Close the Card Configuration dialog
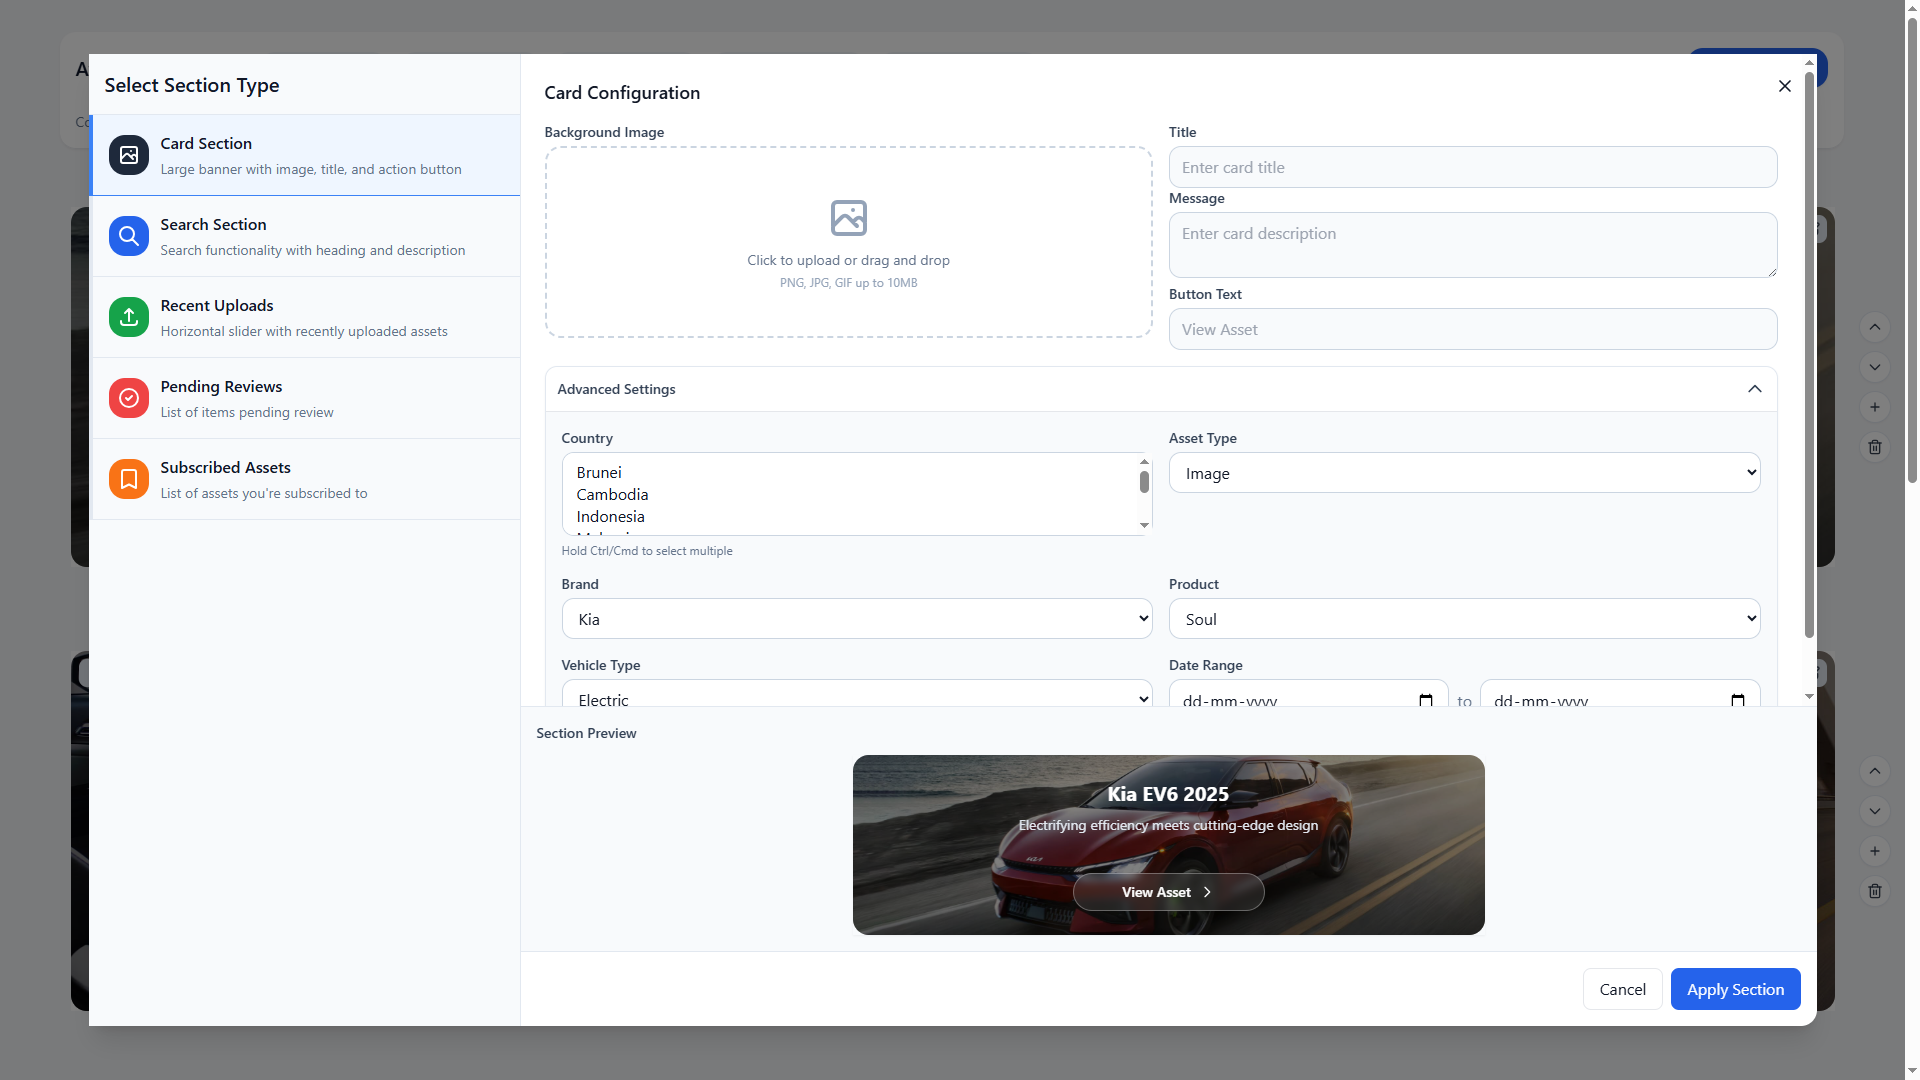 (x=1785, y=86)
